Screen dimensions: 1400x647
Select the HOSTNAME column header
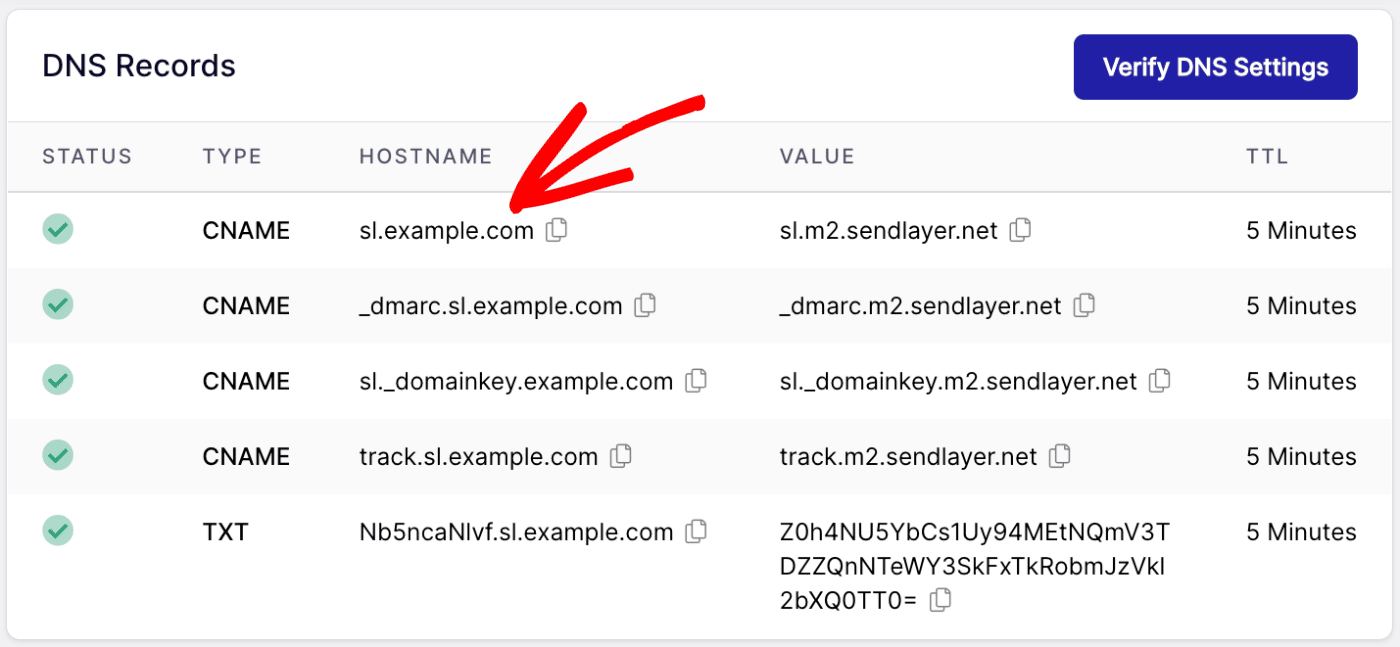pos(425,156)
